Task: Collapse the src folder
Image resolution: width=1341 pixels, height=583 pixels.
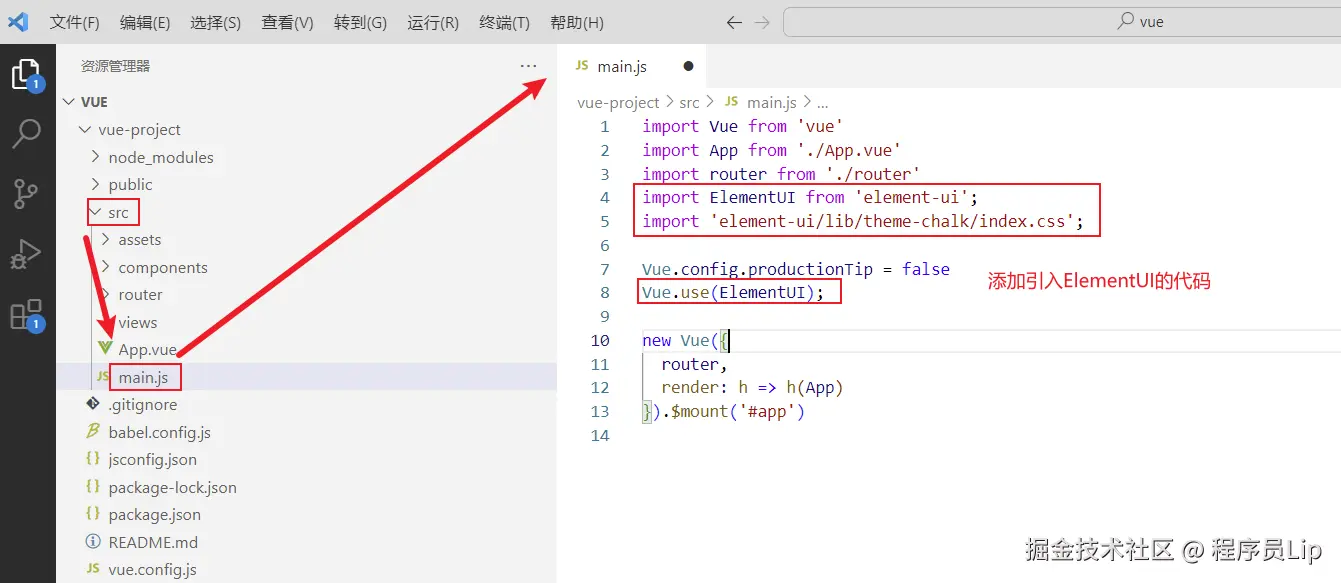Action: click(x=95, y=212)
